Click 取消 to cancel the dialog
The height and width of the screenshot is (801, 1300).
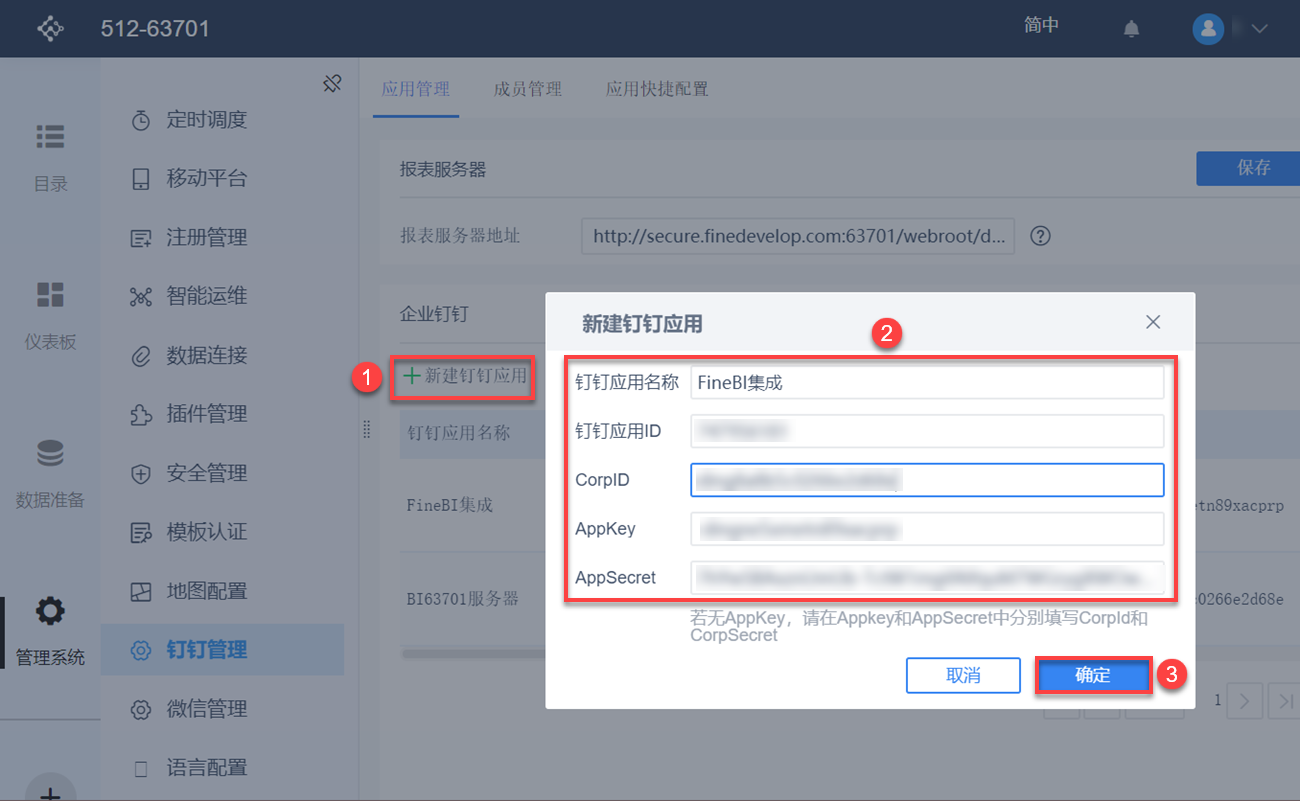[963, 675]
